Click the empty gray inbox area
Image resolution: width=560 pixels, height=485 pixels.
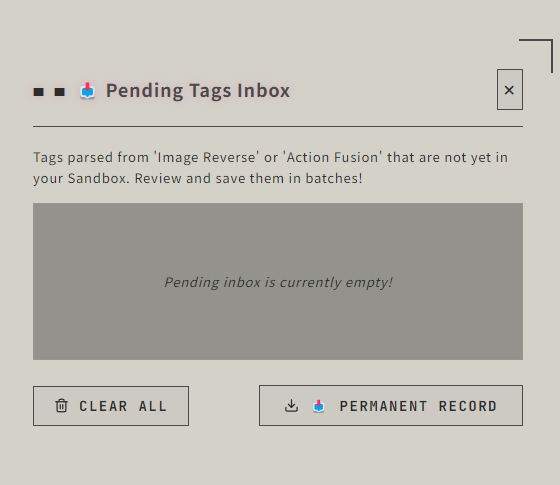(278, 281)
